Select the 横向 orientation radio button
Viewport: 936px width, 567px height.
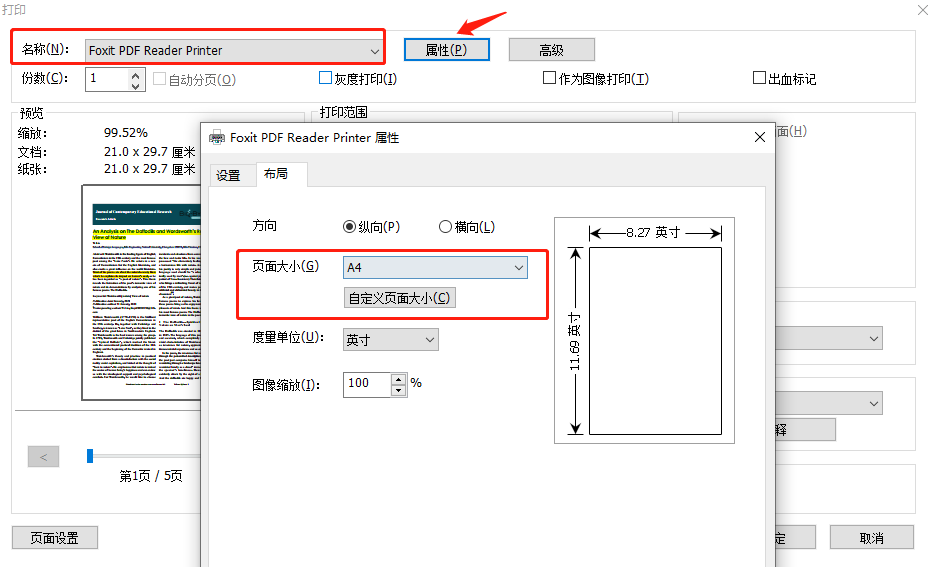[446, 227]
